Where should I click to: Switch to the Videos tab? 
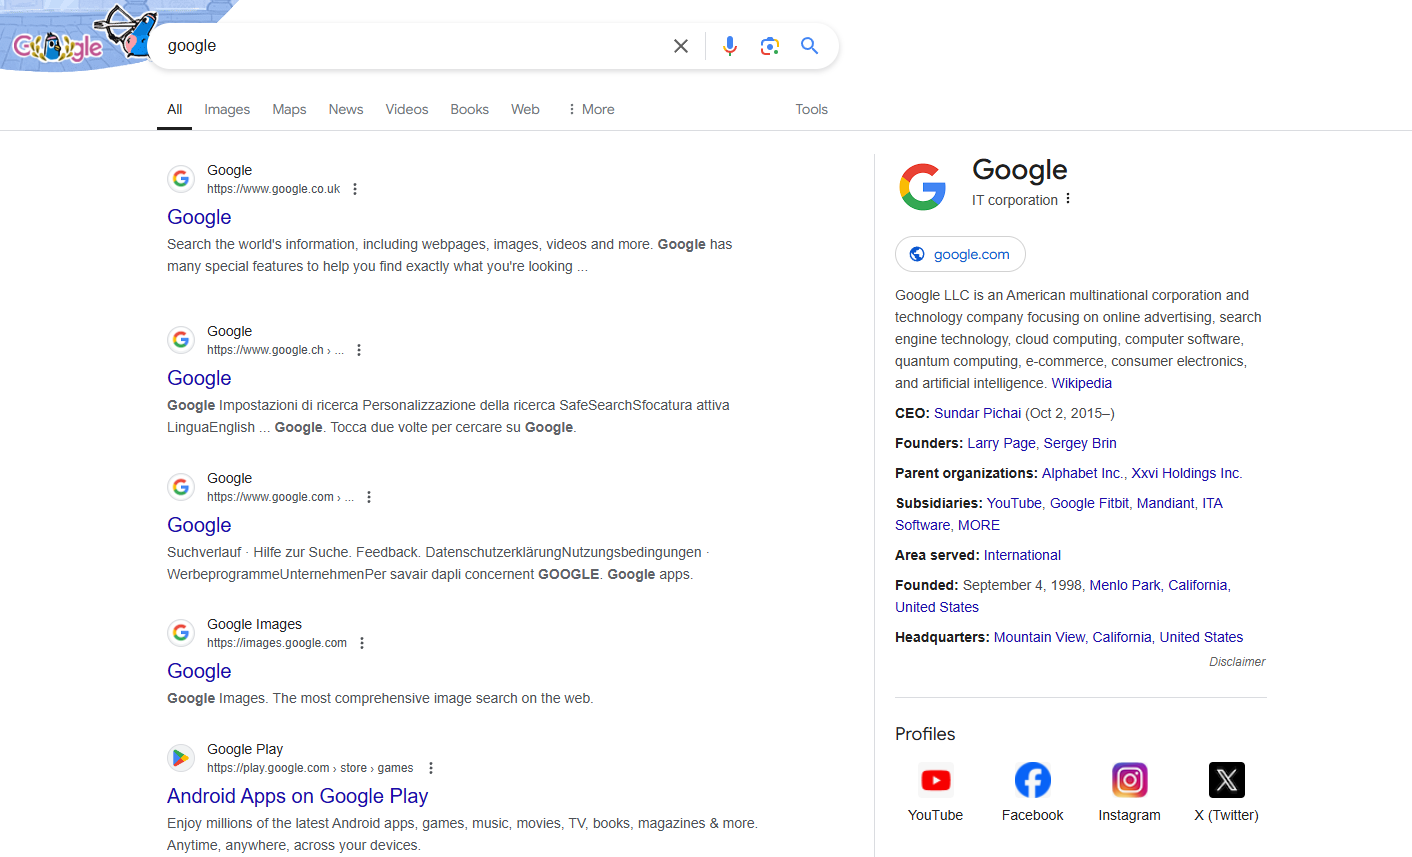(x=407, y=110)
